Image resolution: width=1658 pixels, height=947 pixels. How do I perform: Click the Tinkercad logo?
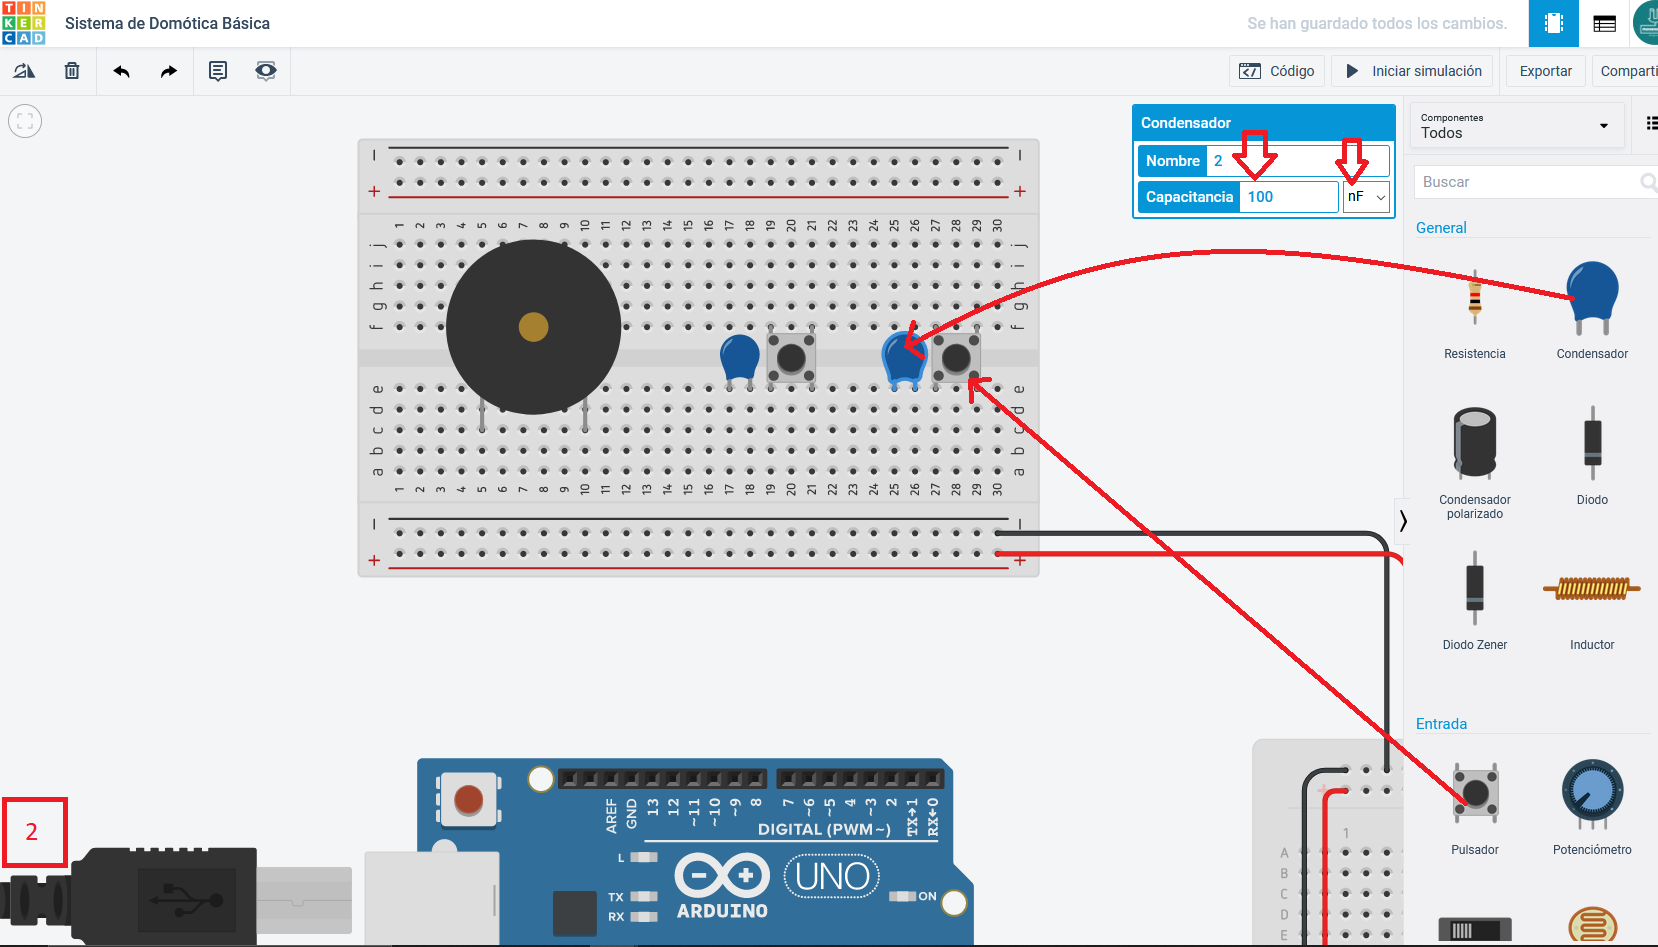24,23
